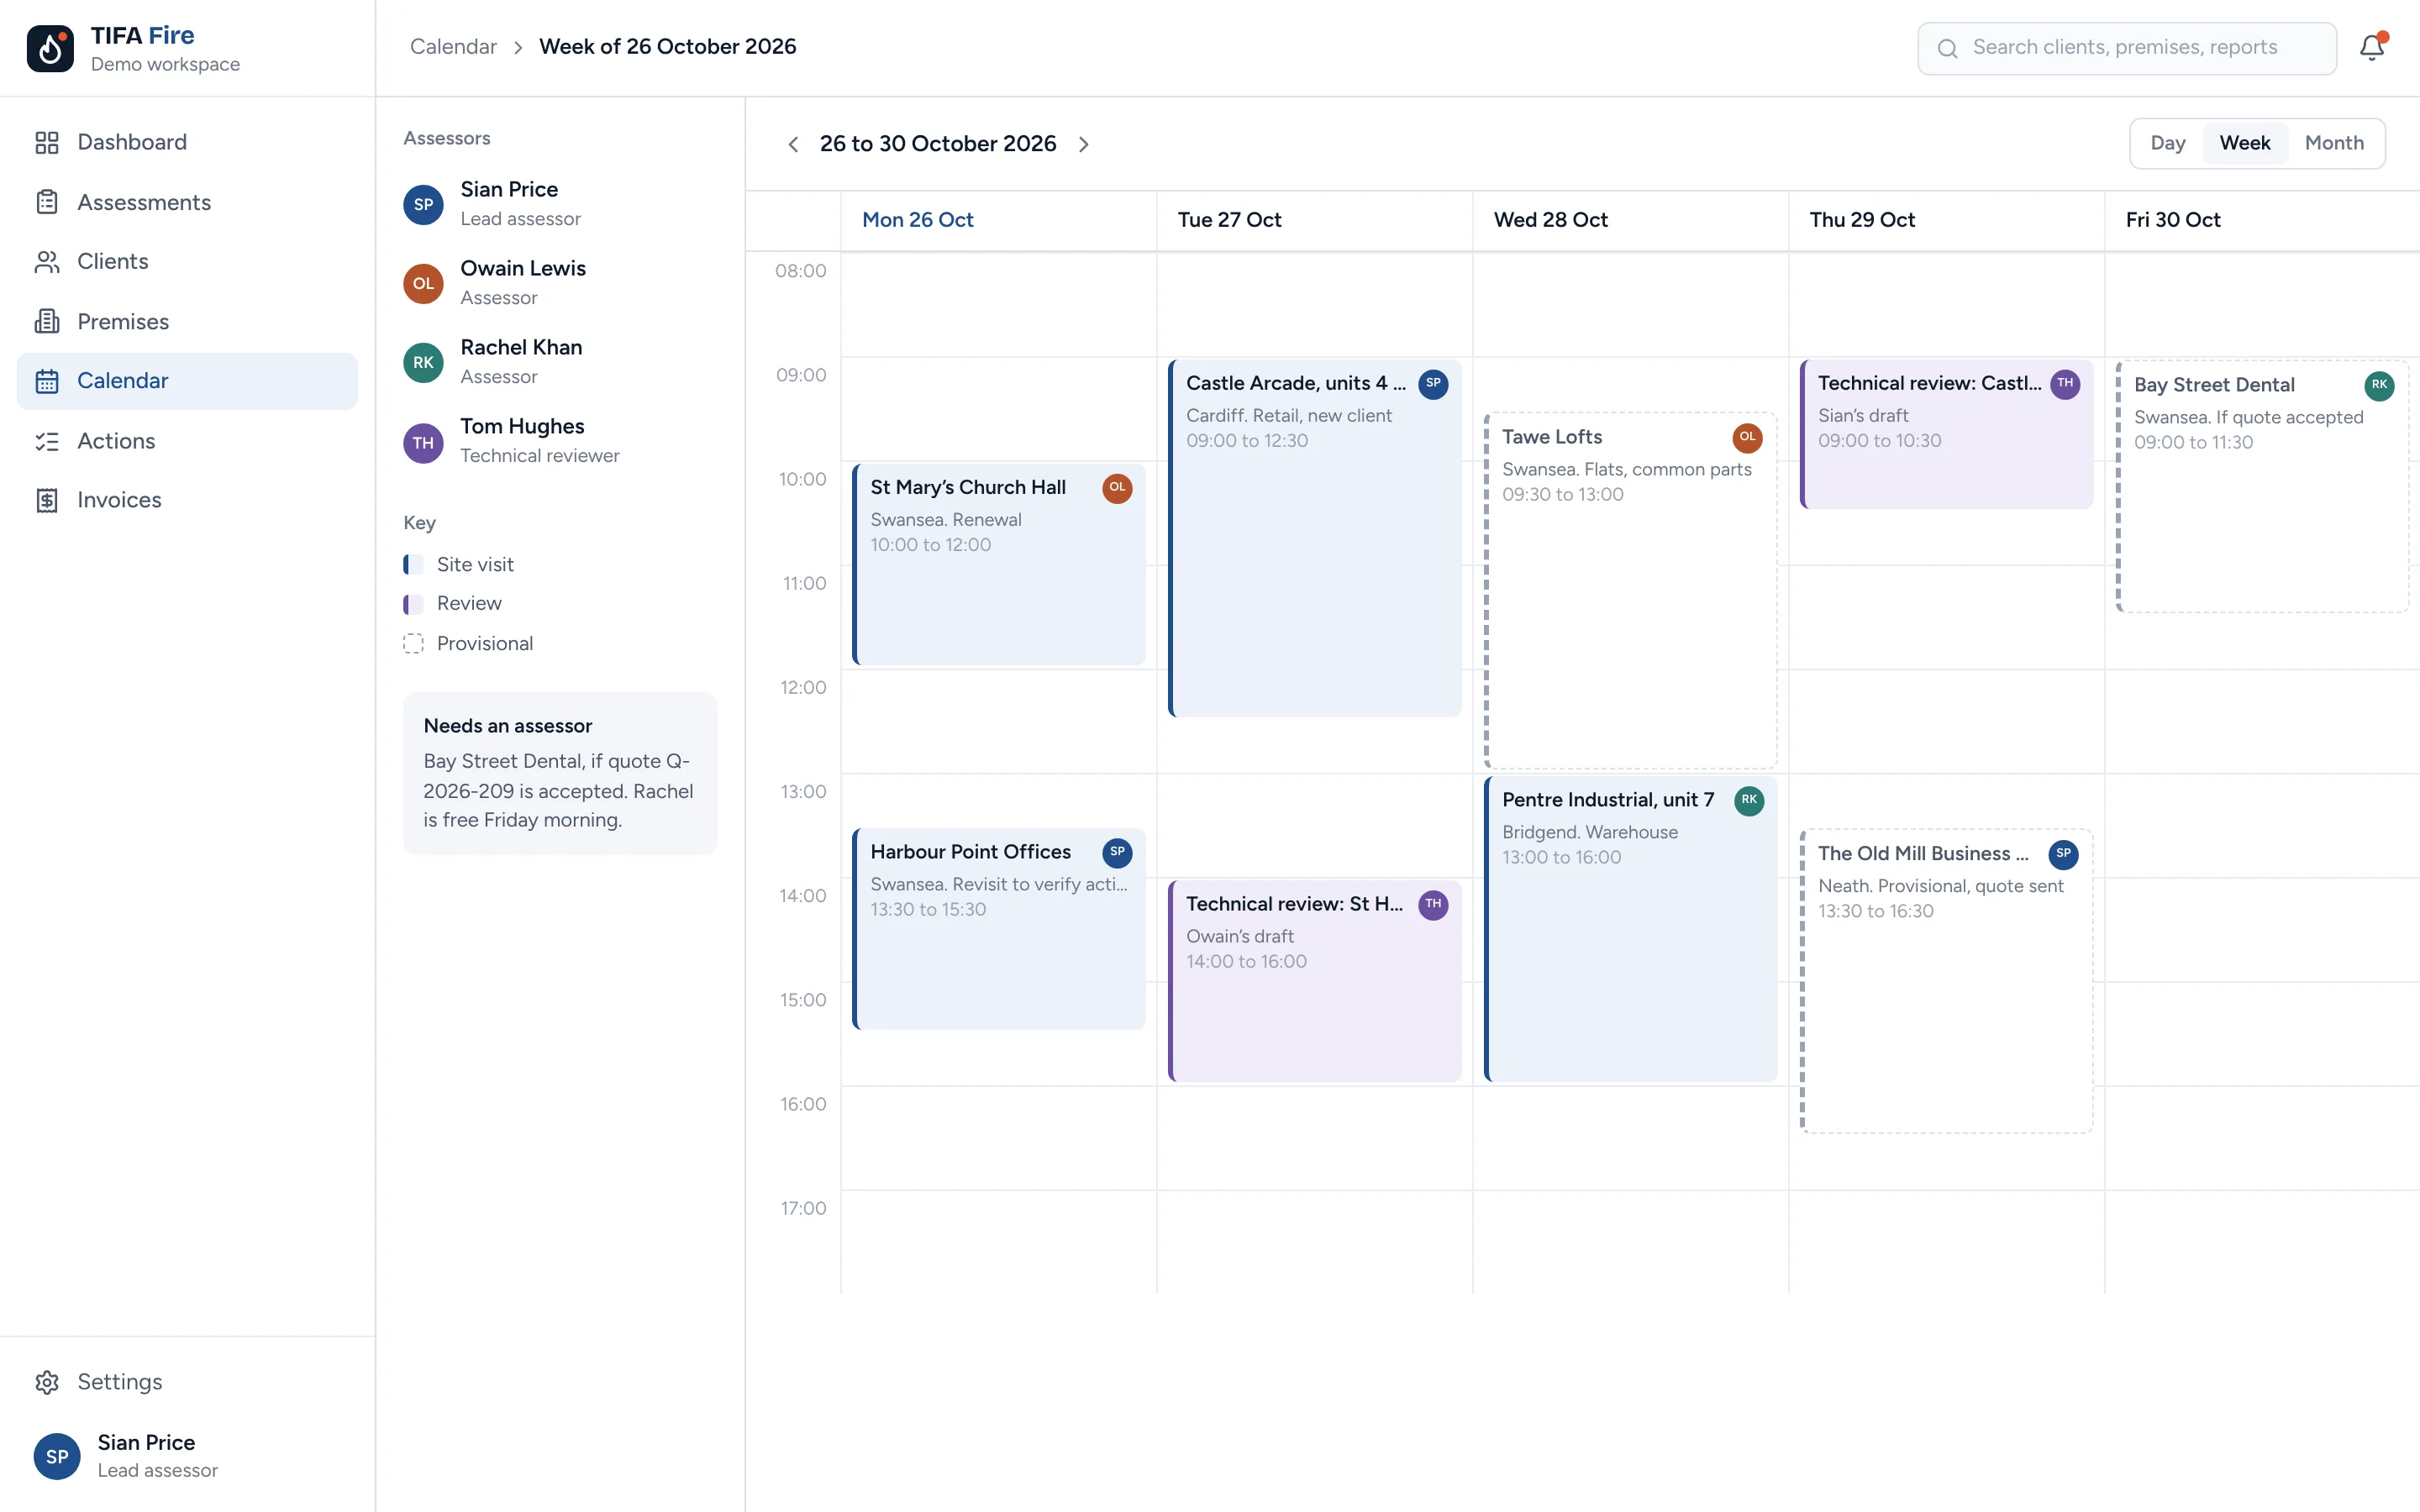Click the search magnifier icon

[x=1947, y=48]
